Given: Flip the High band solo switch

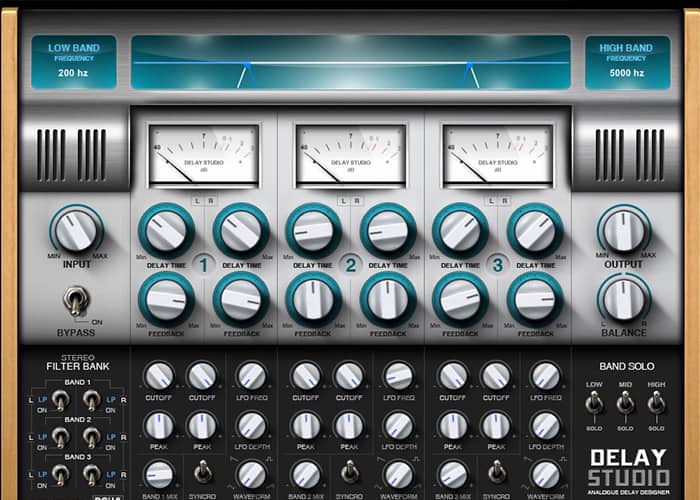Looking at the screenshot, I should [656, 402].
